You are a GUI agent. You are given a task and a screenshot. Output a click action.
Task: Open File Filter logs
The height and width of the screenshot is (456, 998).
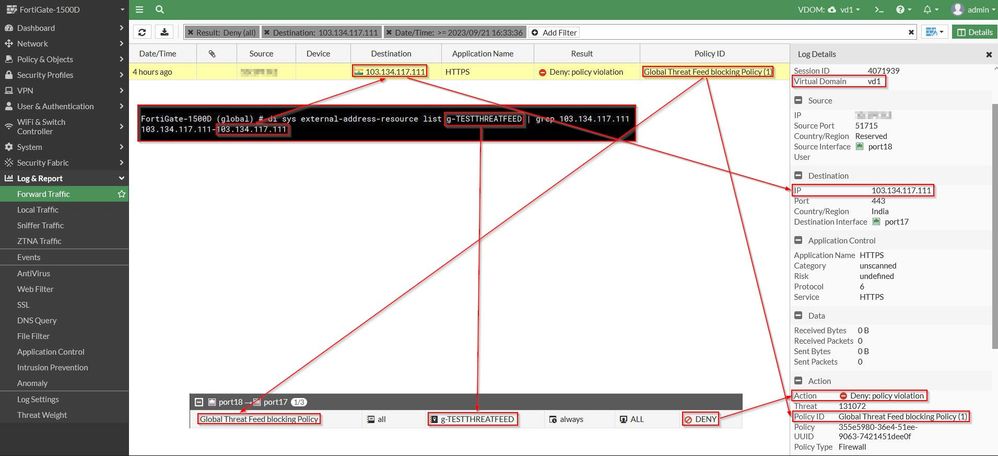[x=33, y=336]
